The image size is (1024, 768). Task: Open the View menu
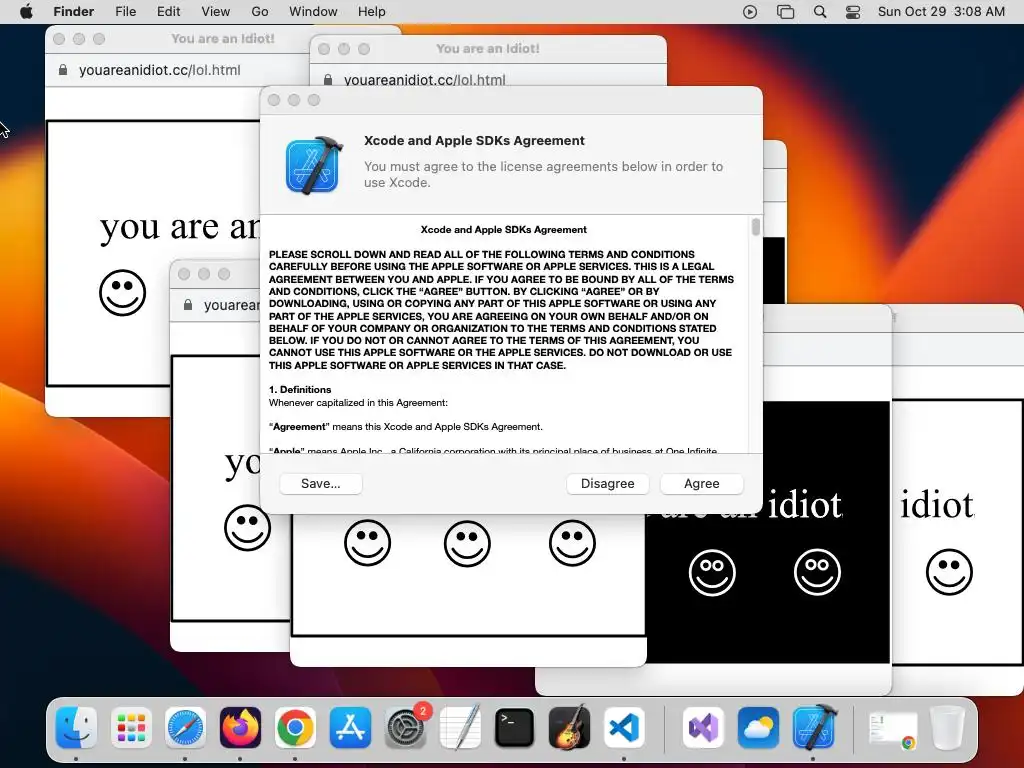tap(216, 12)
